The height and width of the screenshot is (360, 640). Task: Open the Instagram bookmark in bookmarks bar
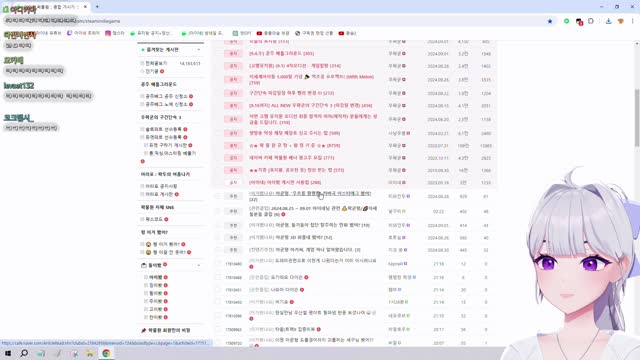[115, 33]
